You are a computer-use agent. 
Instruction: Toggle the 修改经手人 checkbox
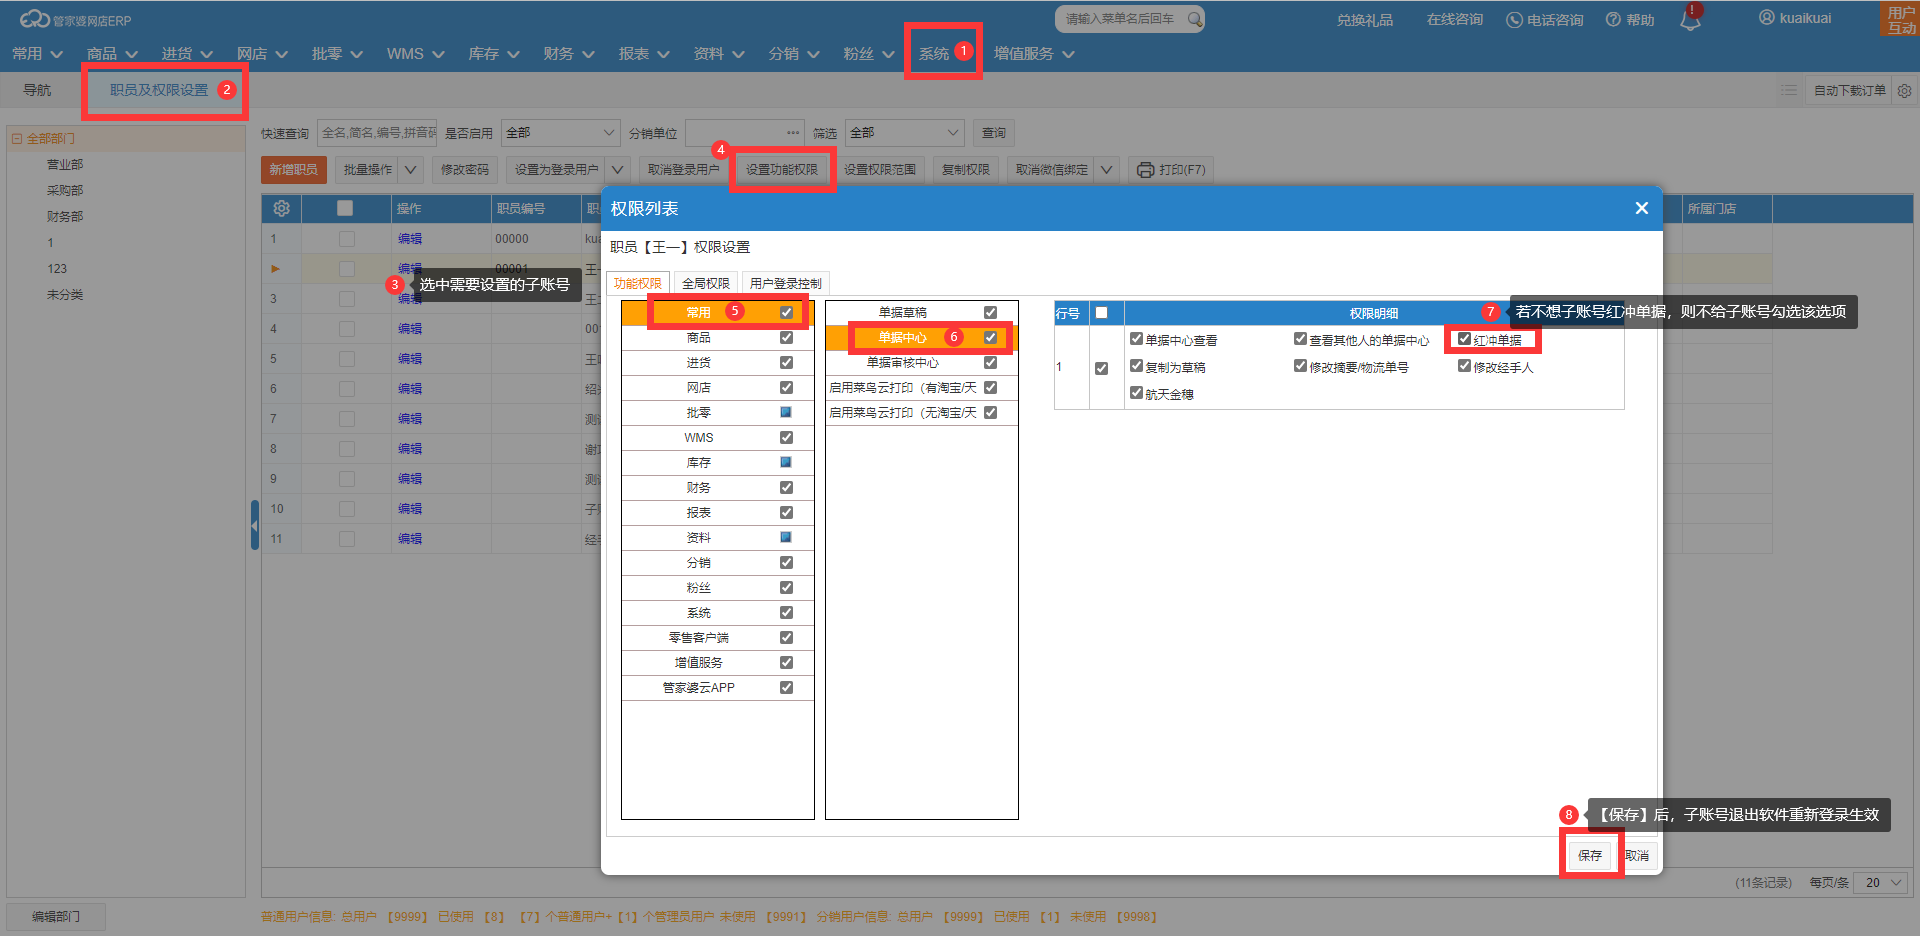pyautogui.click(x=1464, y=367)
